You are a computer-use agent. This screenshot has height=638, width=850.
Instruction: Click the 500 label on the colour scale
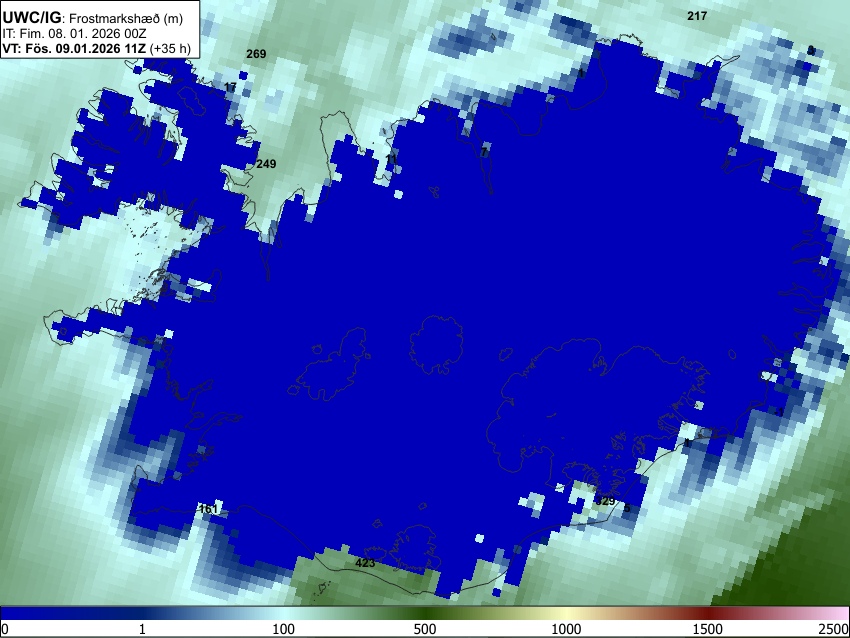424,629
